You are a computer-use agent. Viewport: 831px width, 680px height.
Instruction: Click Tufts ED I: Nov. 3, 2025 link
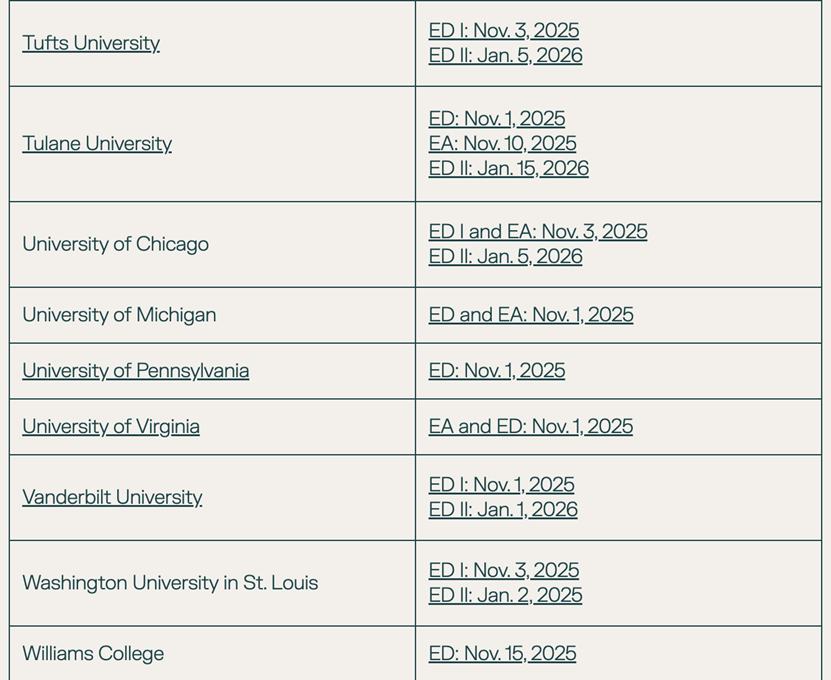(503, 31)
